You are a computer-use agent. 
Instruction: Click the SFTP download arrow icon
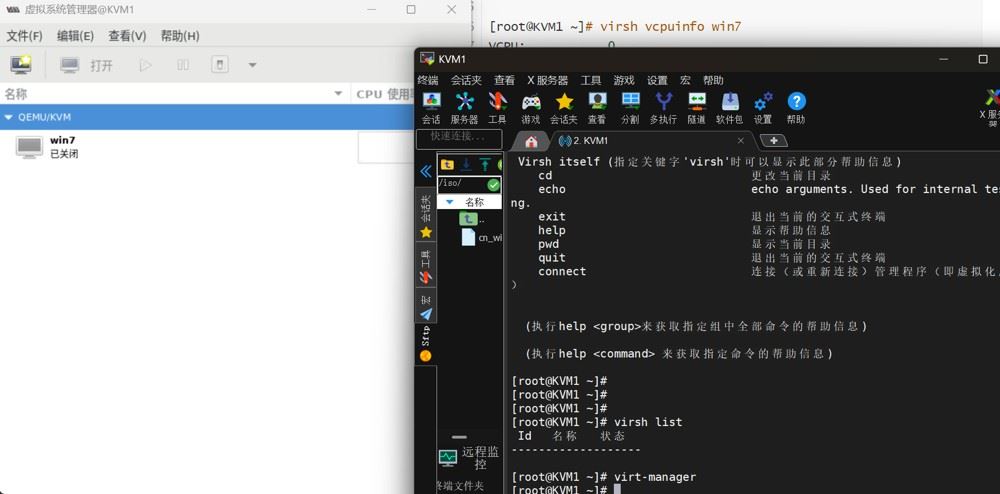(x=466, y=164)
